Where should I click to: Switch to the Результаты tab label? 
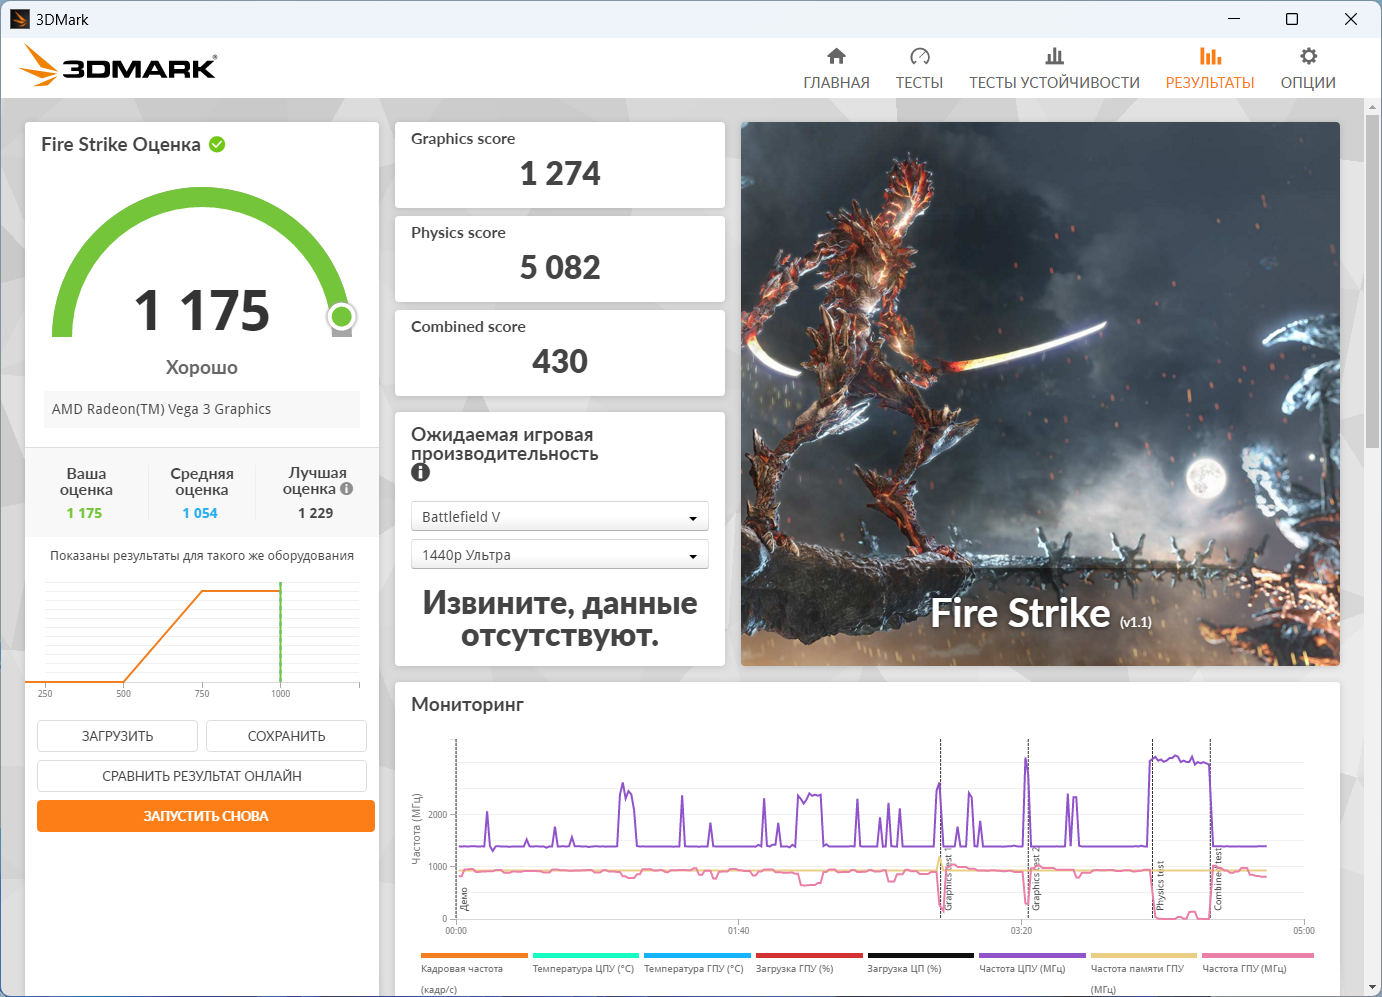(1210, 83)
